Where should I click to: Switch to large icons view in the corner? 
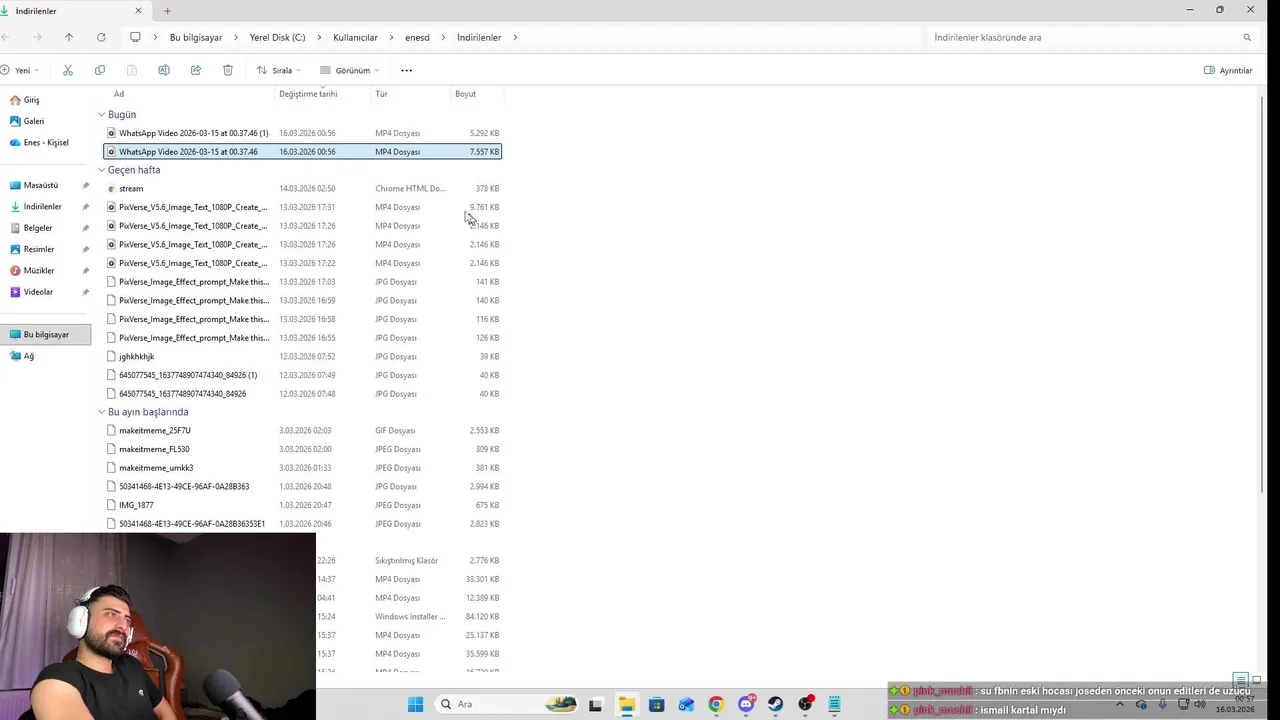[x=1257, y=680]
